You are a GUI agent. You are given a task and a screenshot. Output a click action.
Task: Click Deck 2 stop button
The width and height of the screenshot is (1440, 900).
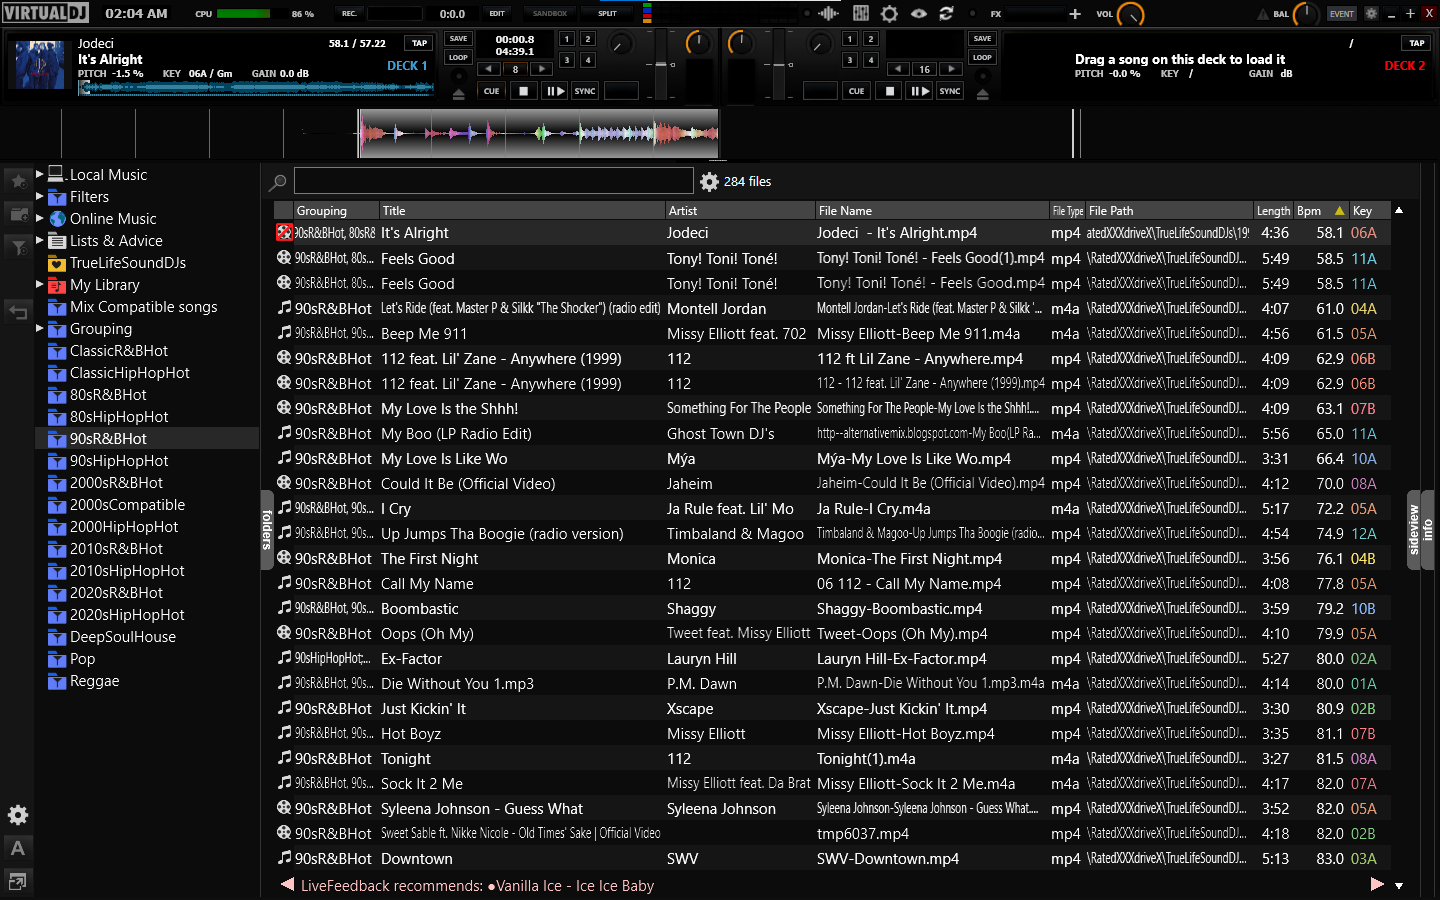click(x=888, y=91)
